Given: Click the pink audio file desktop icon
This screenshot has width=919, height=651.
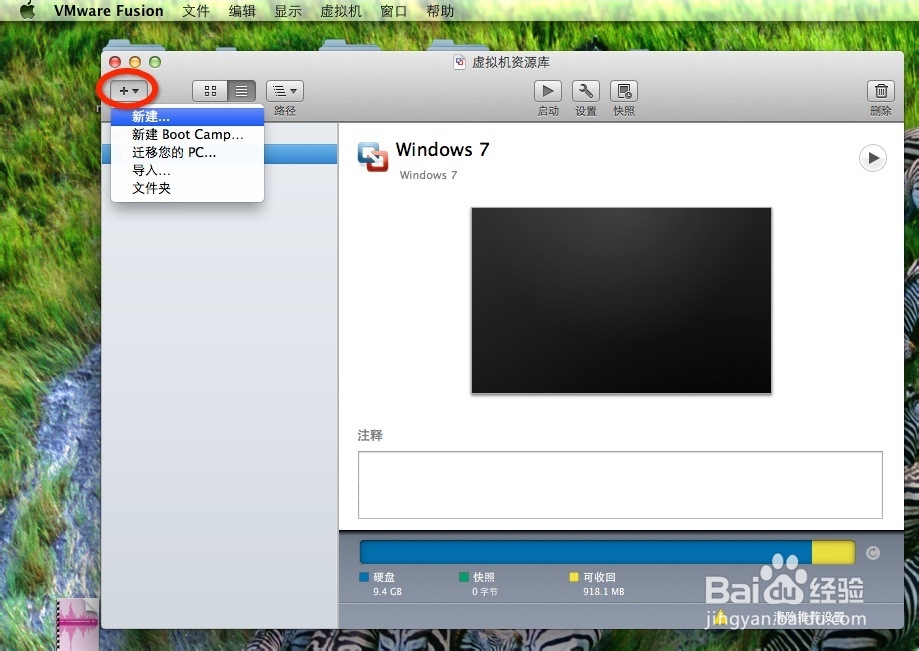Looking at the screenshot, I should 77,623.
